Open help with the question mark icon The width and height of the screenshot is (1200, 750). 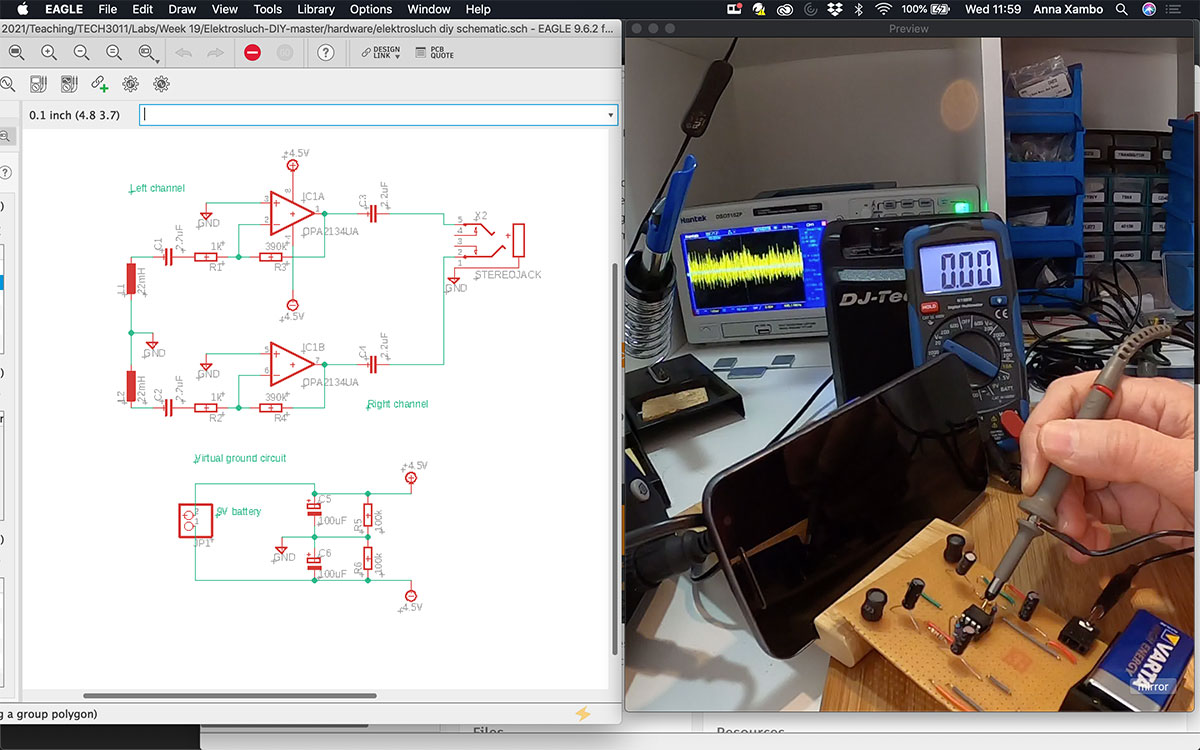325,53
